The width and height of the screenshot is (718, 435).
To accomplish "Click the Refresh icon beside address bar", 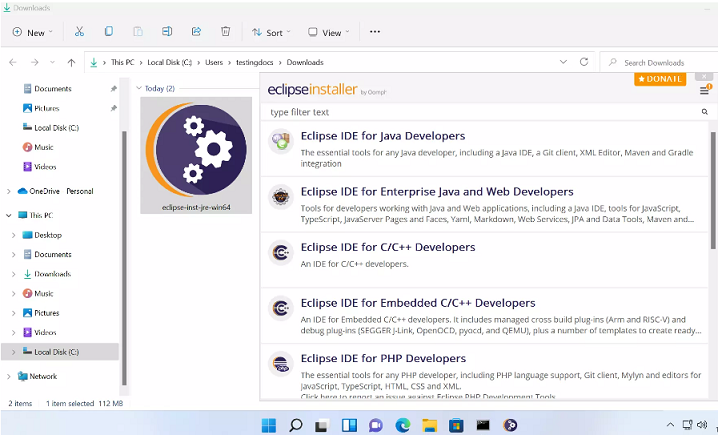I will coord(585,62).
